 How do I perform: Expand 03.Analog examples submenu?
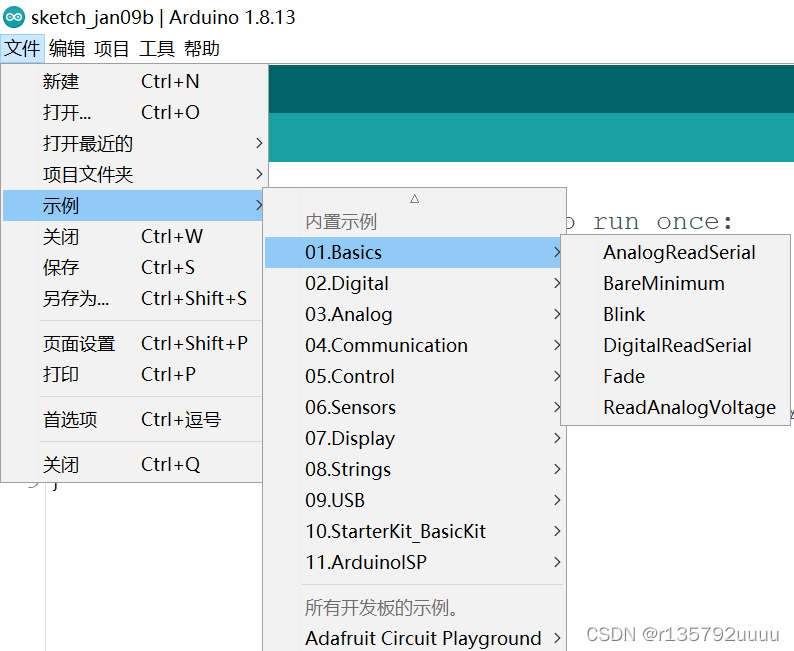click(414, 314)
